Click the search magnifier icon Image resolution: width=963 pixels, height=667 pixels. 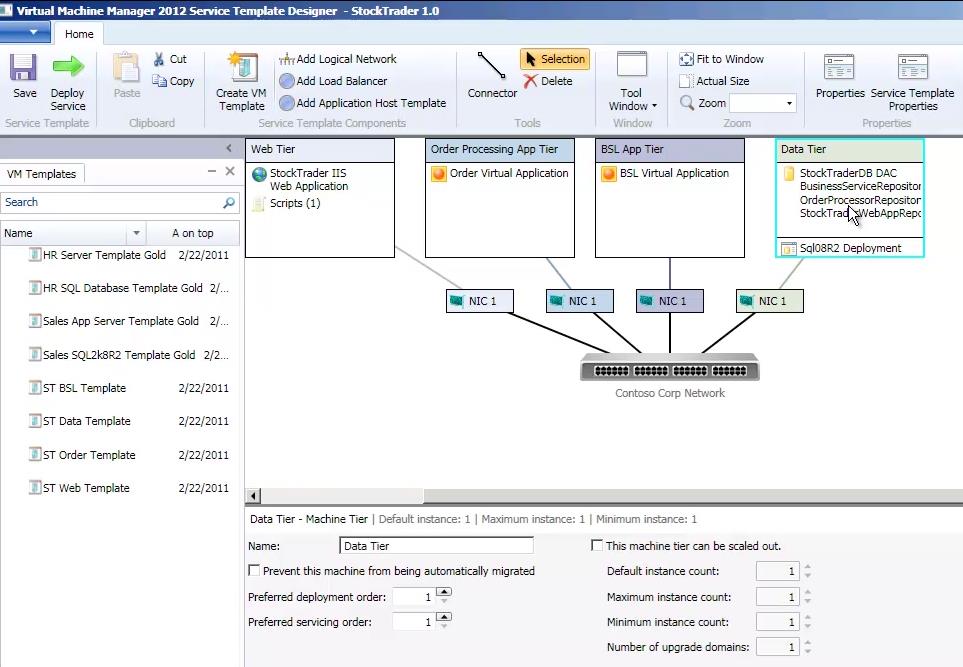pos(229,202)
